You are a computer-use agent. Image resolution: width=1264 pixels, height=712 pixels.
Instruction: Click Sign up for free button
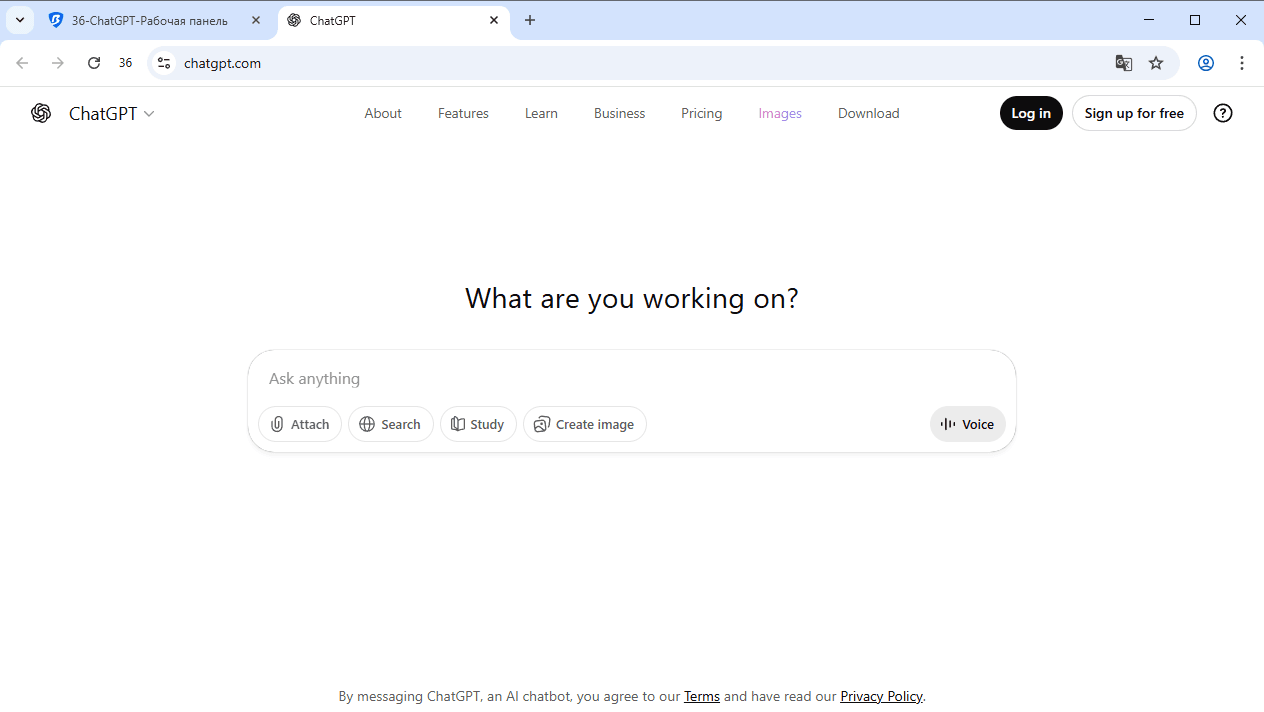(x=1134, y=113)
